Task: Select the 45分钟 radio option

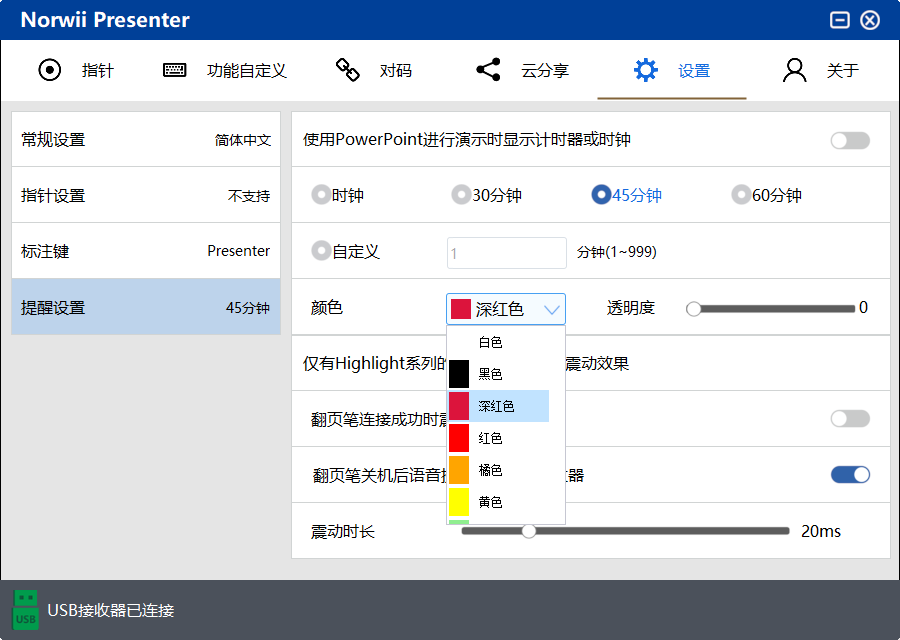Action: click(627, 195)
